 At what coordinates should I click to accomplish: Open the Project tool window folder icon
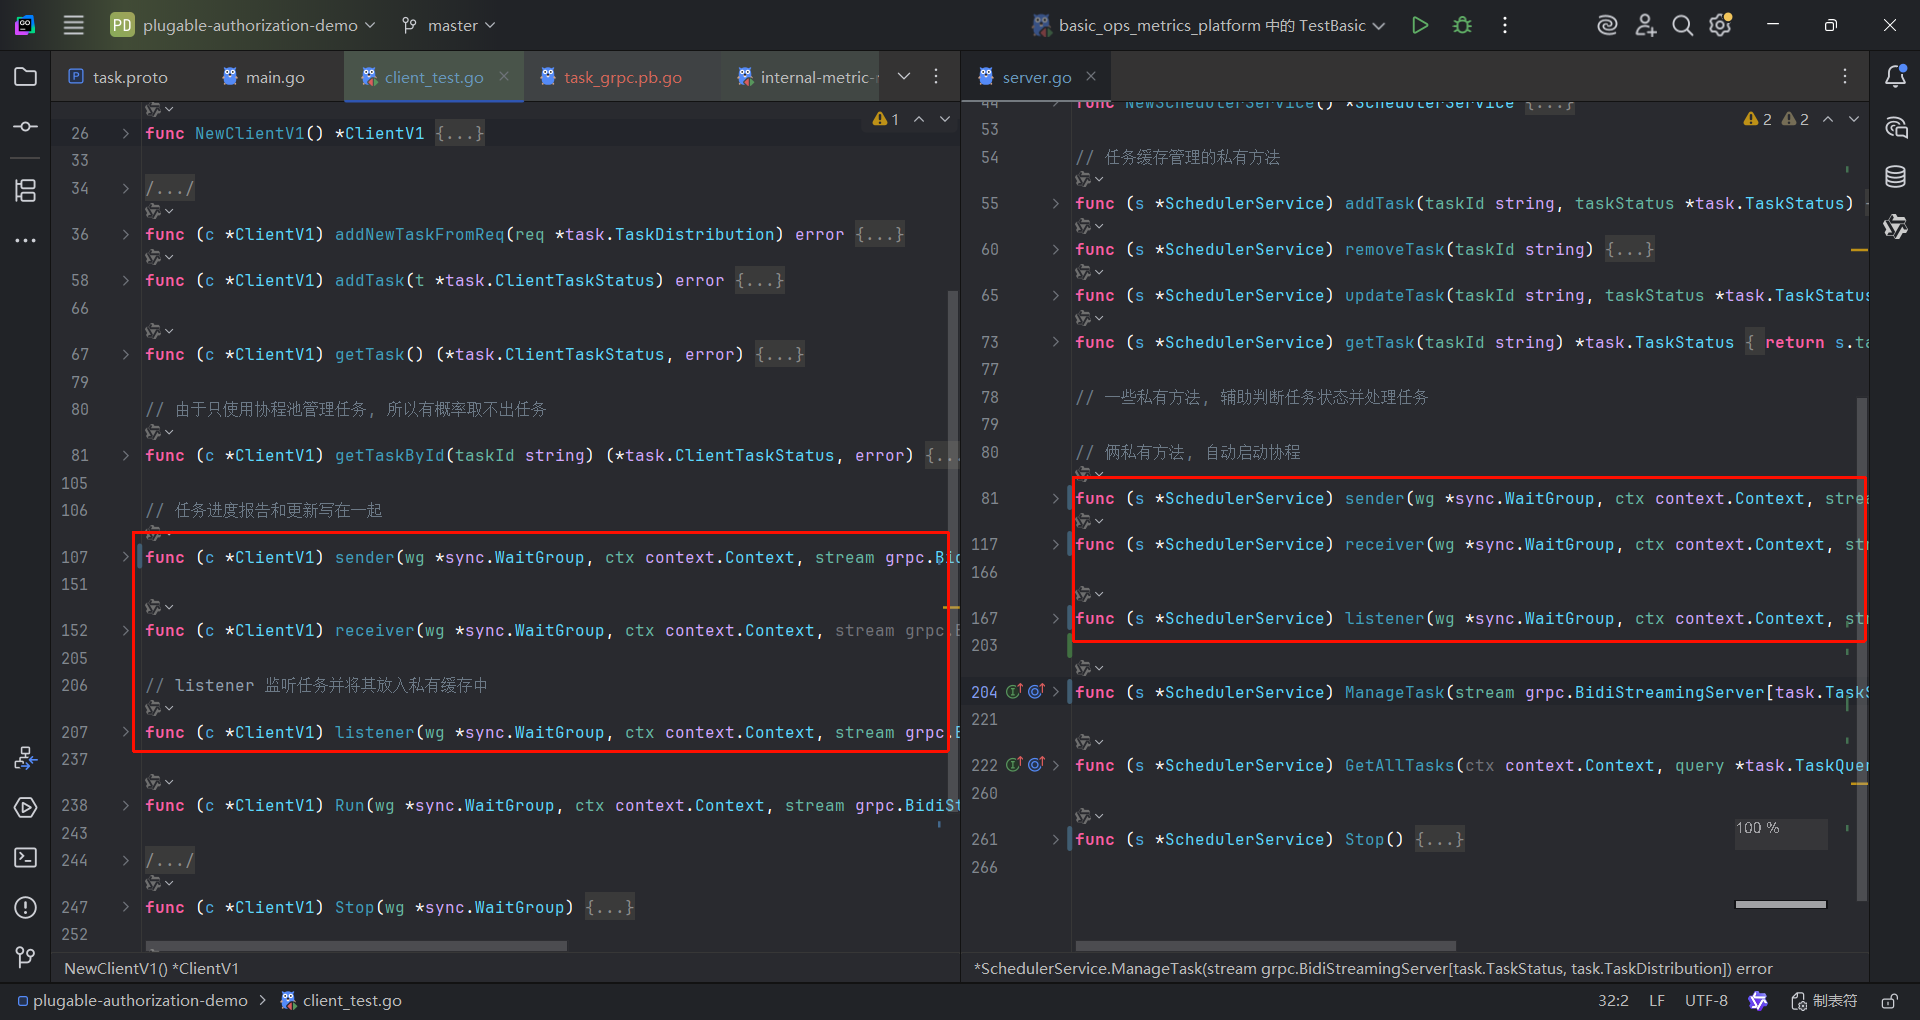26,77
